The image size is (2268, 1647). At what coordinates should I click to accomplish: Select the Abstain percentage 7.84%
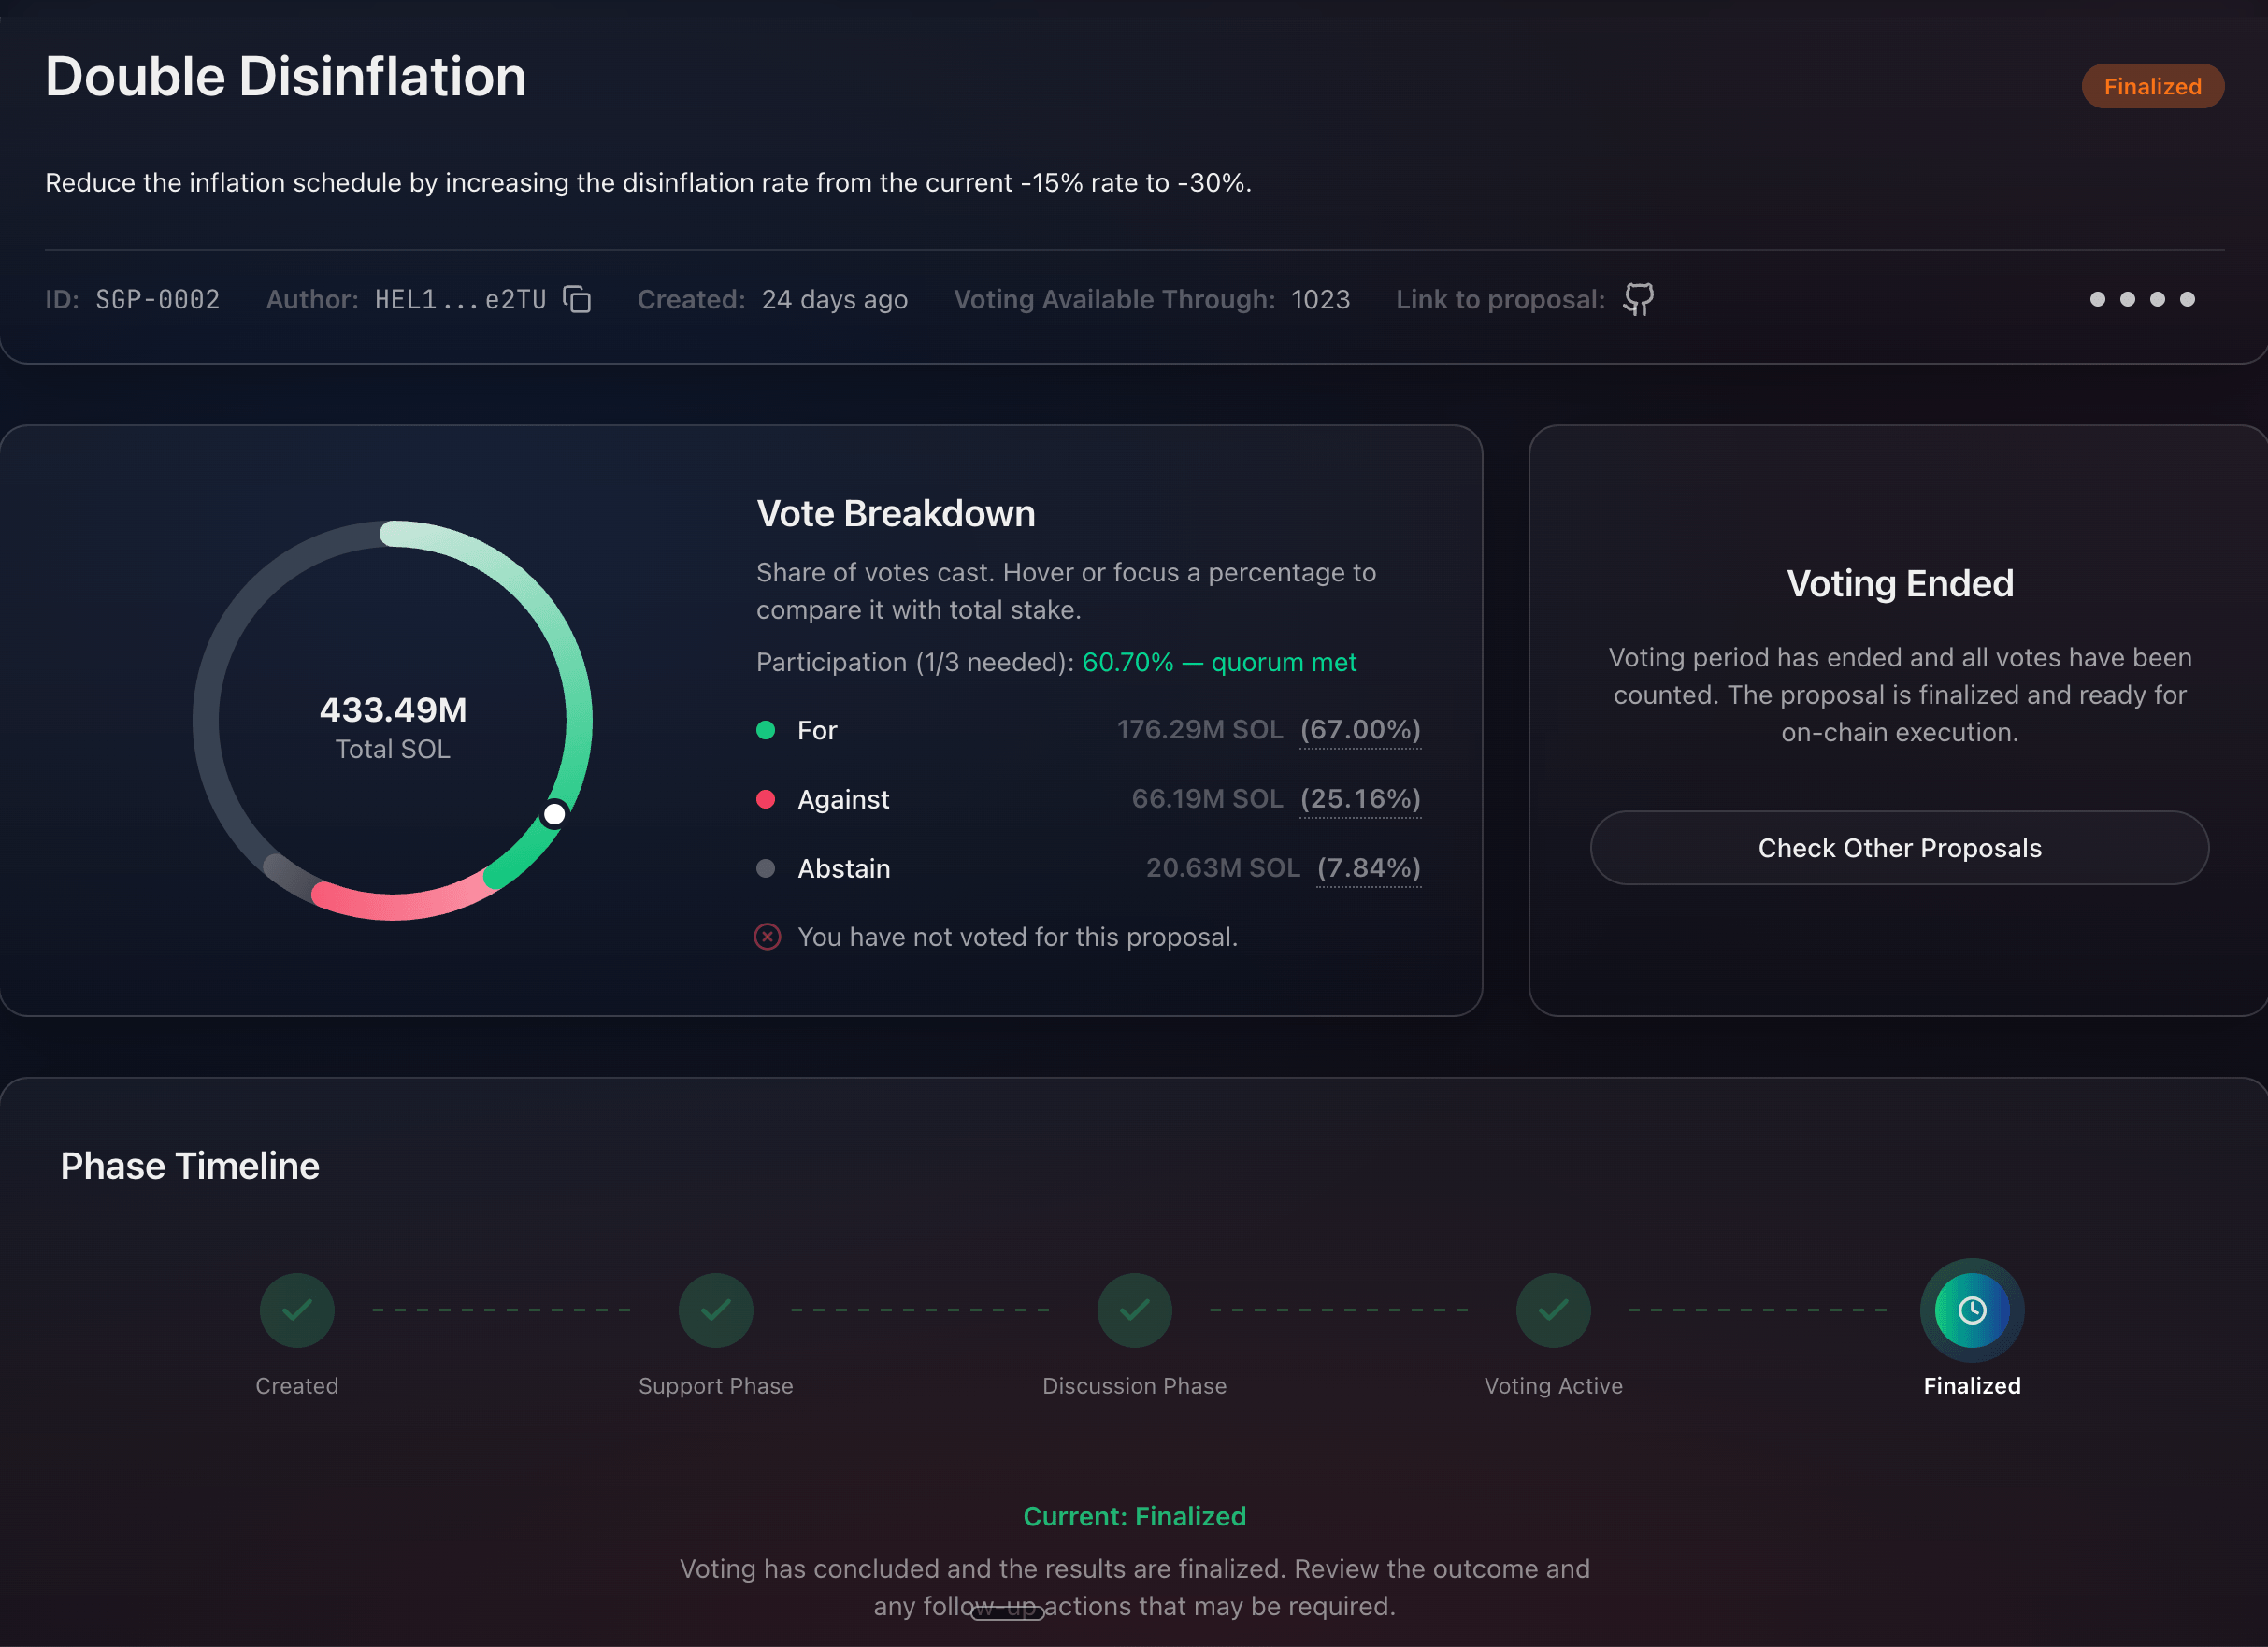1368,868
